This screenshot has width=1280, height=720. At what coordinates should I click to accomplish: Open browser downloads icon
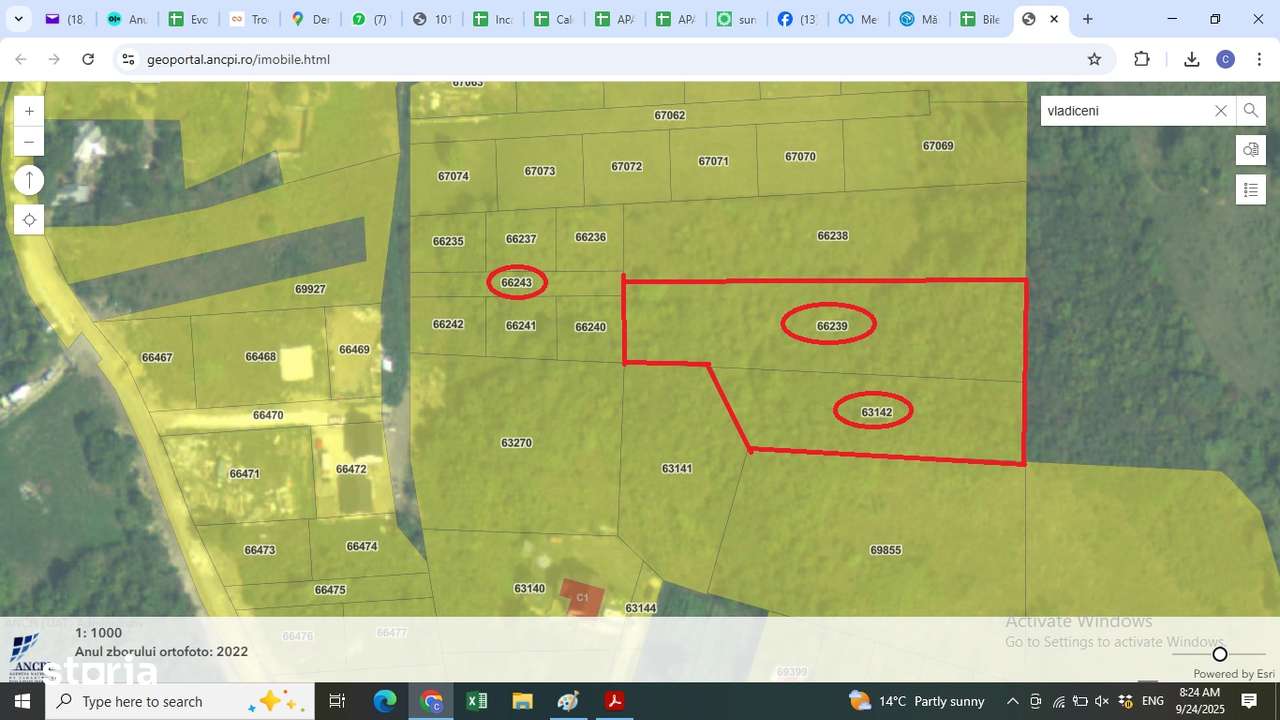click(1190, 59)
